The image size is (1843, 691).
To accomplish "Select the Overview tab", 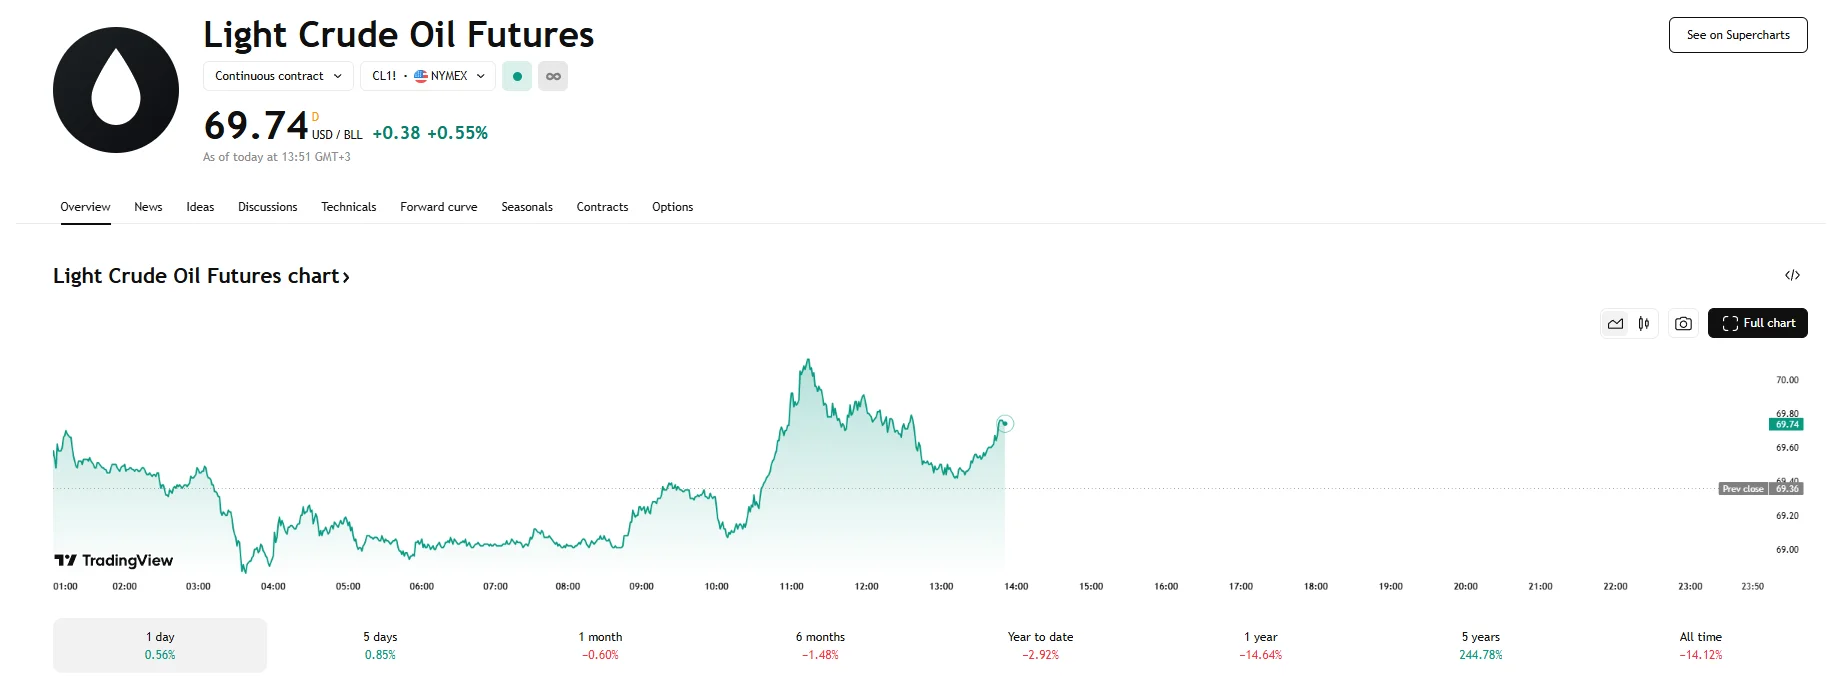I will point(85,207).
